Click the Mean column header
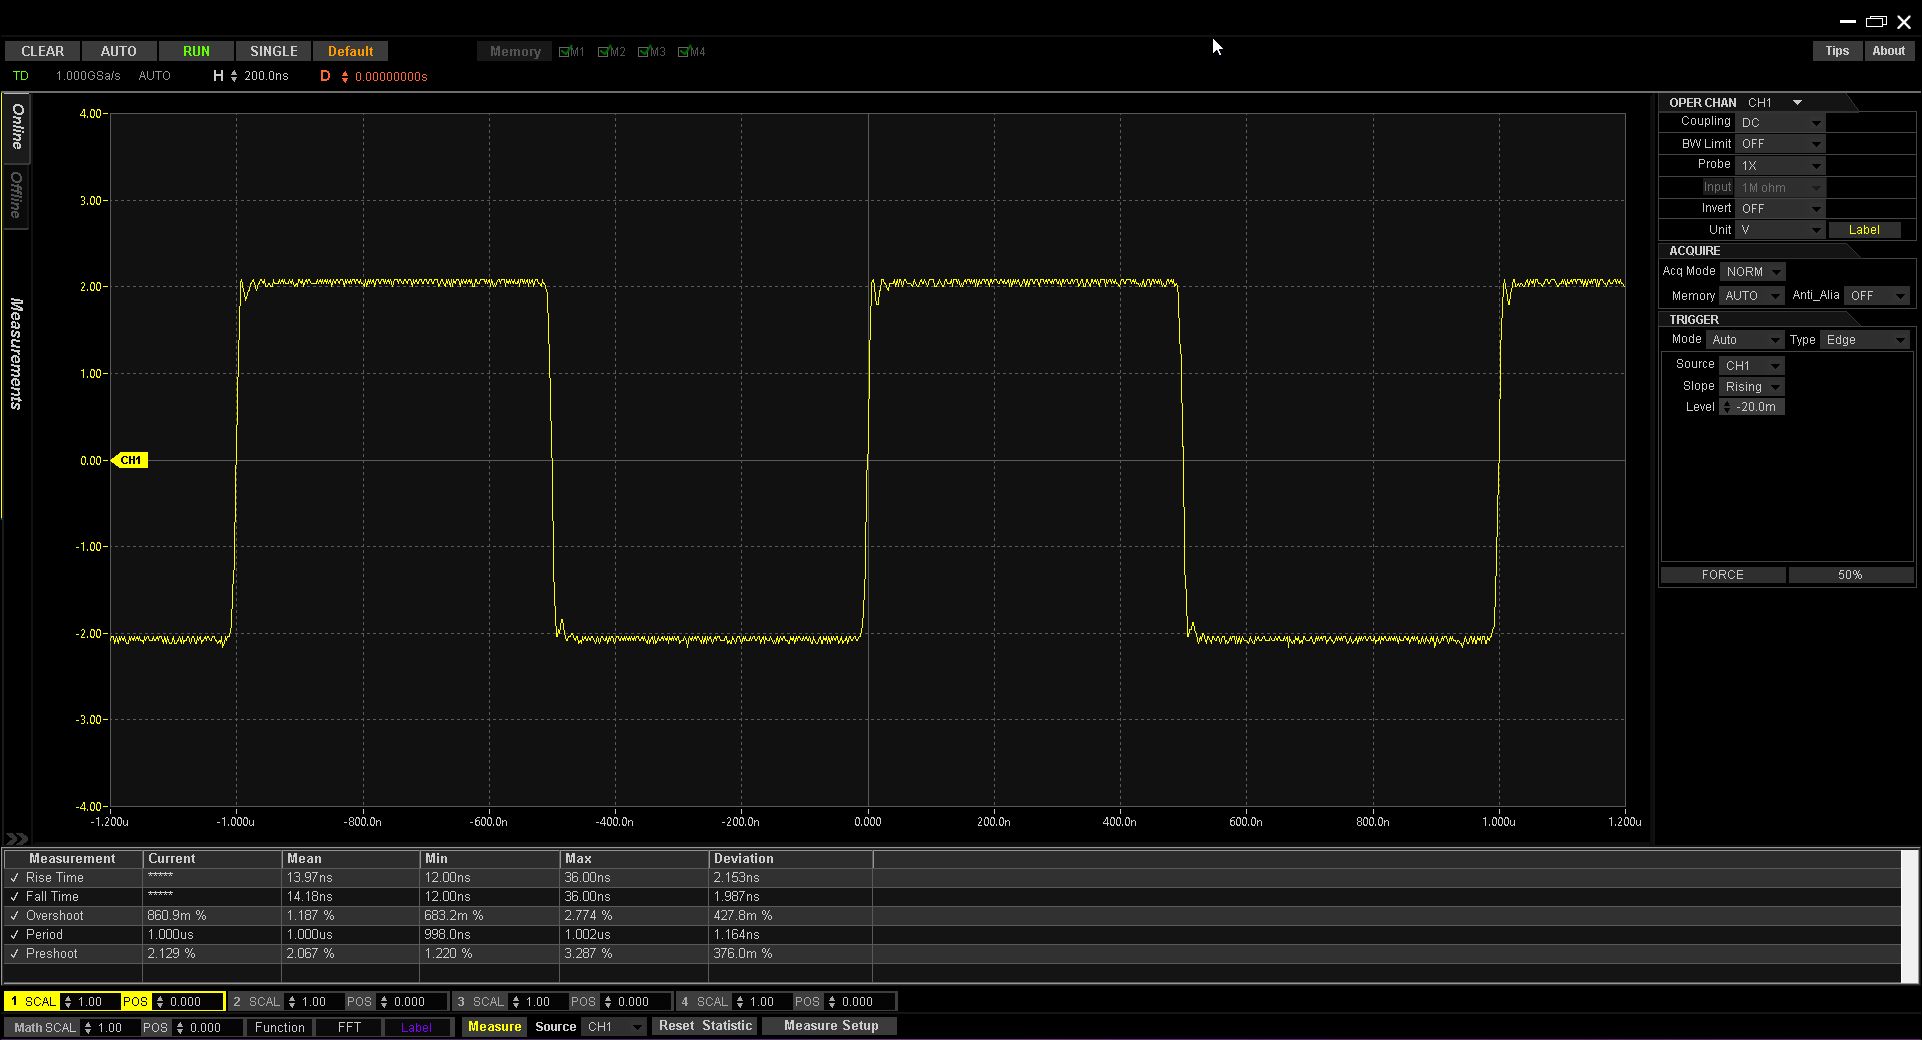This screenshot has height=1040, width=1922. [350, 859]
